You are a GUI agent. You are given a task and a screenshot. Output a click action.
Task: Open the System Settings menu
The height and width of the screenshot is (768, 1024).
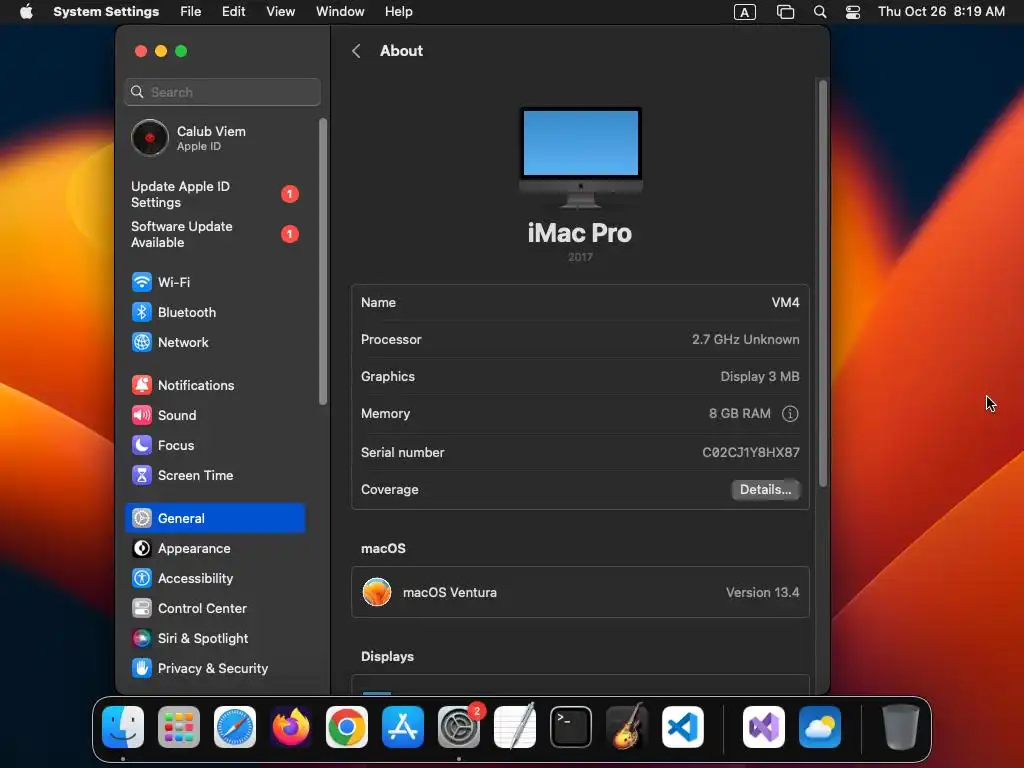pos(106,12)
